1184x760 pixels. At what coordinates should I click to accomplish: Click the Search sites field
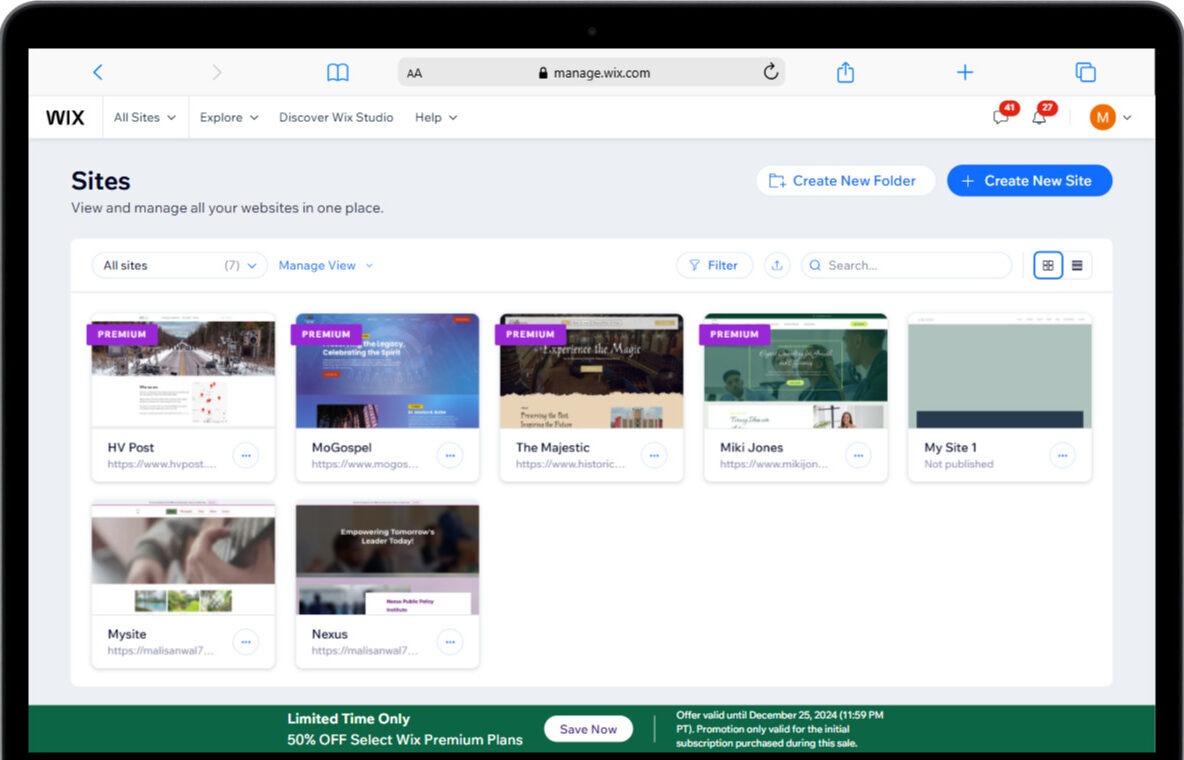pyautogui.click(x=906, y=265)
